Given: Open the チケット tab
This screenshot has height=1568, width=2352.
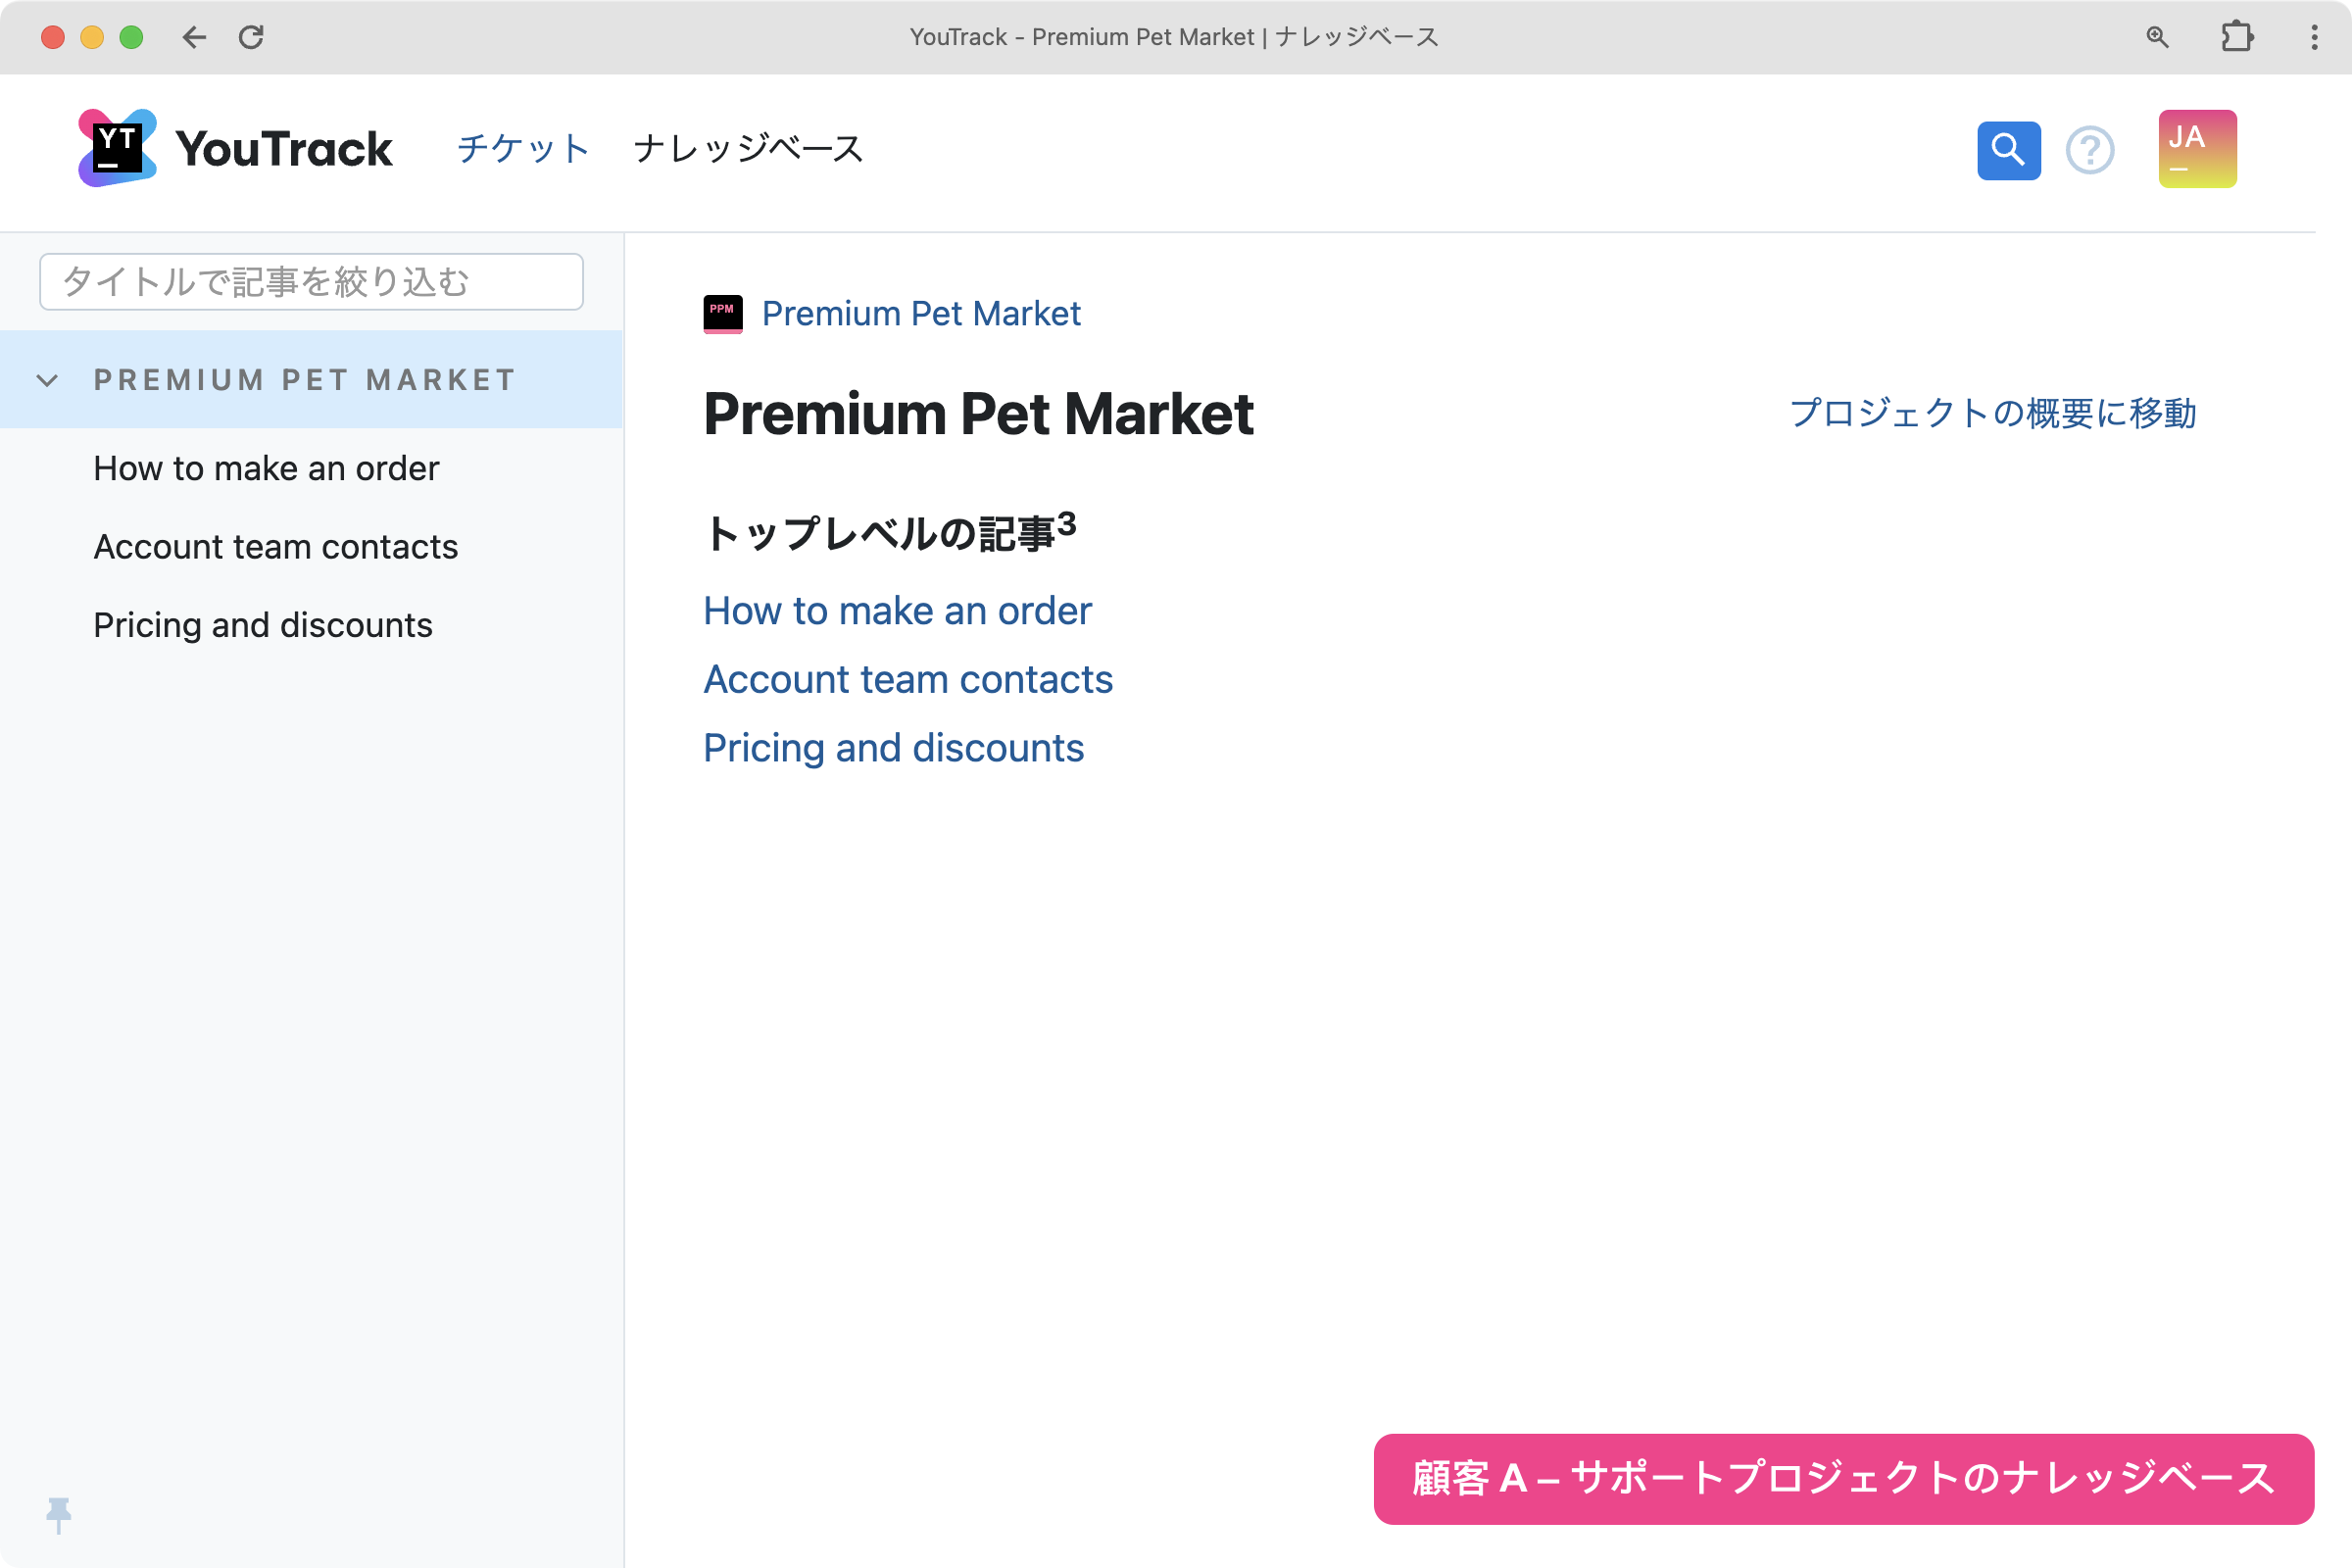Looking at the screenshot, I should click(x=523, y=148).
